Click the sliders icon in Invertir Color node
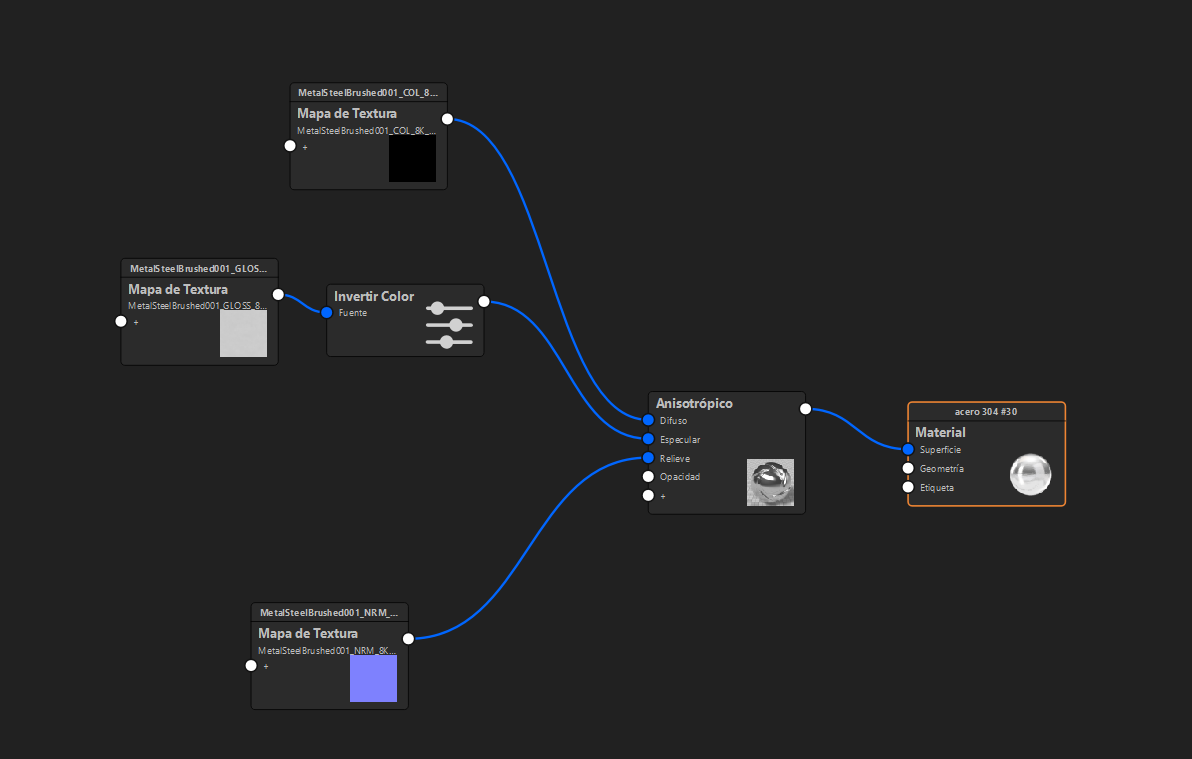Screen dimensions: 1192x759 coord(449,325)
